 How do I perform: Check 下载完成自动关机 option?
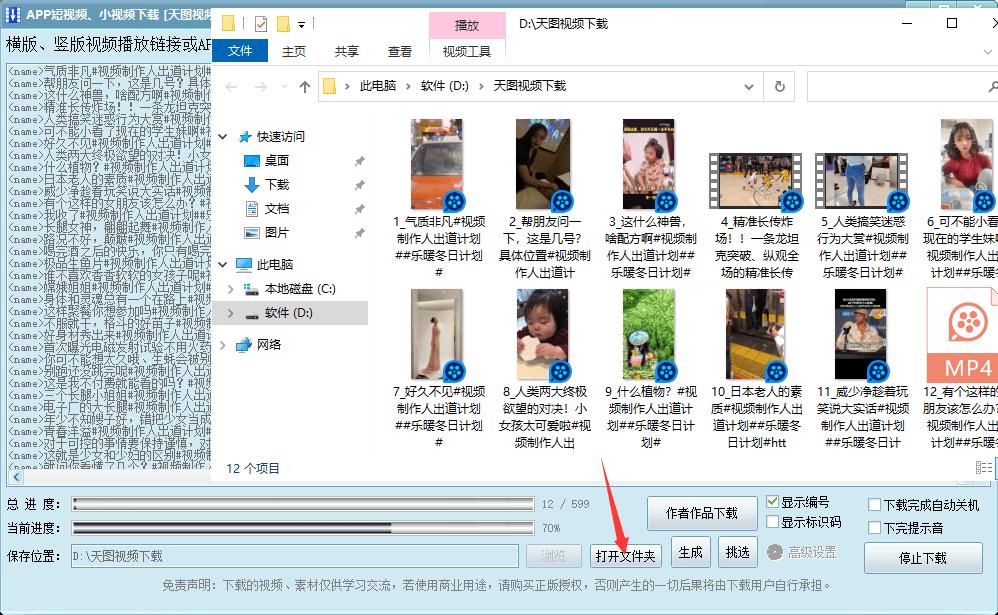coord(875,505)
